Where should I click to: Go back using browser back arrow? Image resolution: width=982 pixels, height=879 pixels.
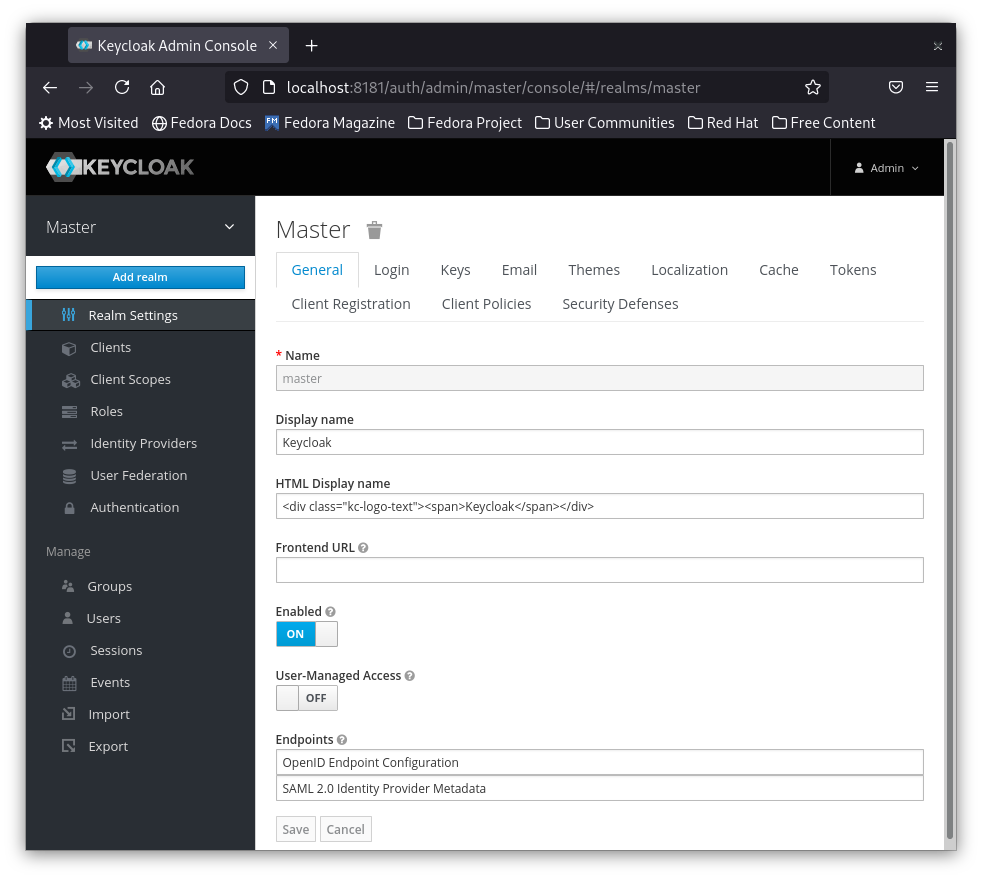click(x=50, y=87)
